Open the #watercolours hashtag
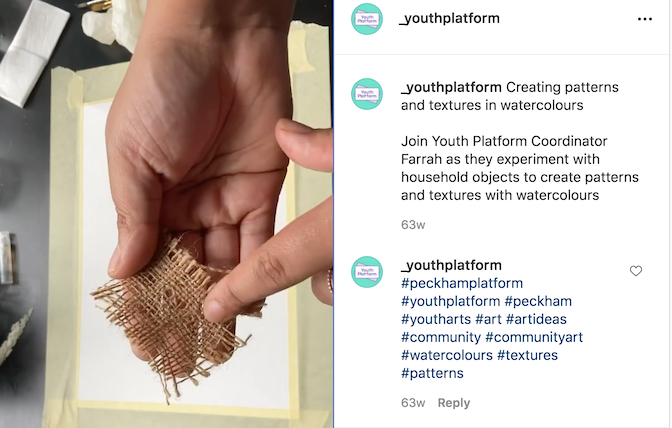The image size is (672, 428). (x=447, y=355)
